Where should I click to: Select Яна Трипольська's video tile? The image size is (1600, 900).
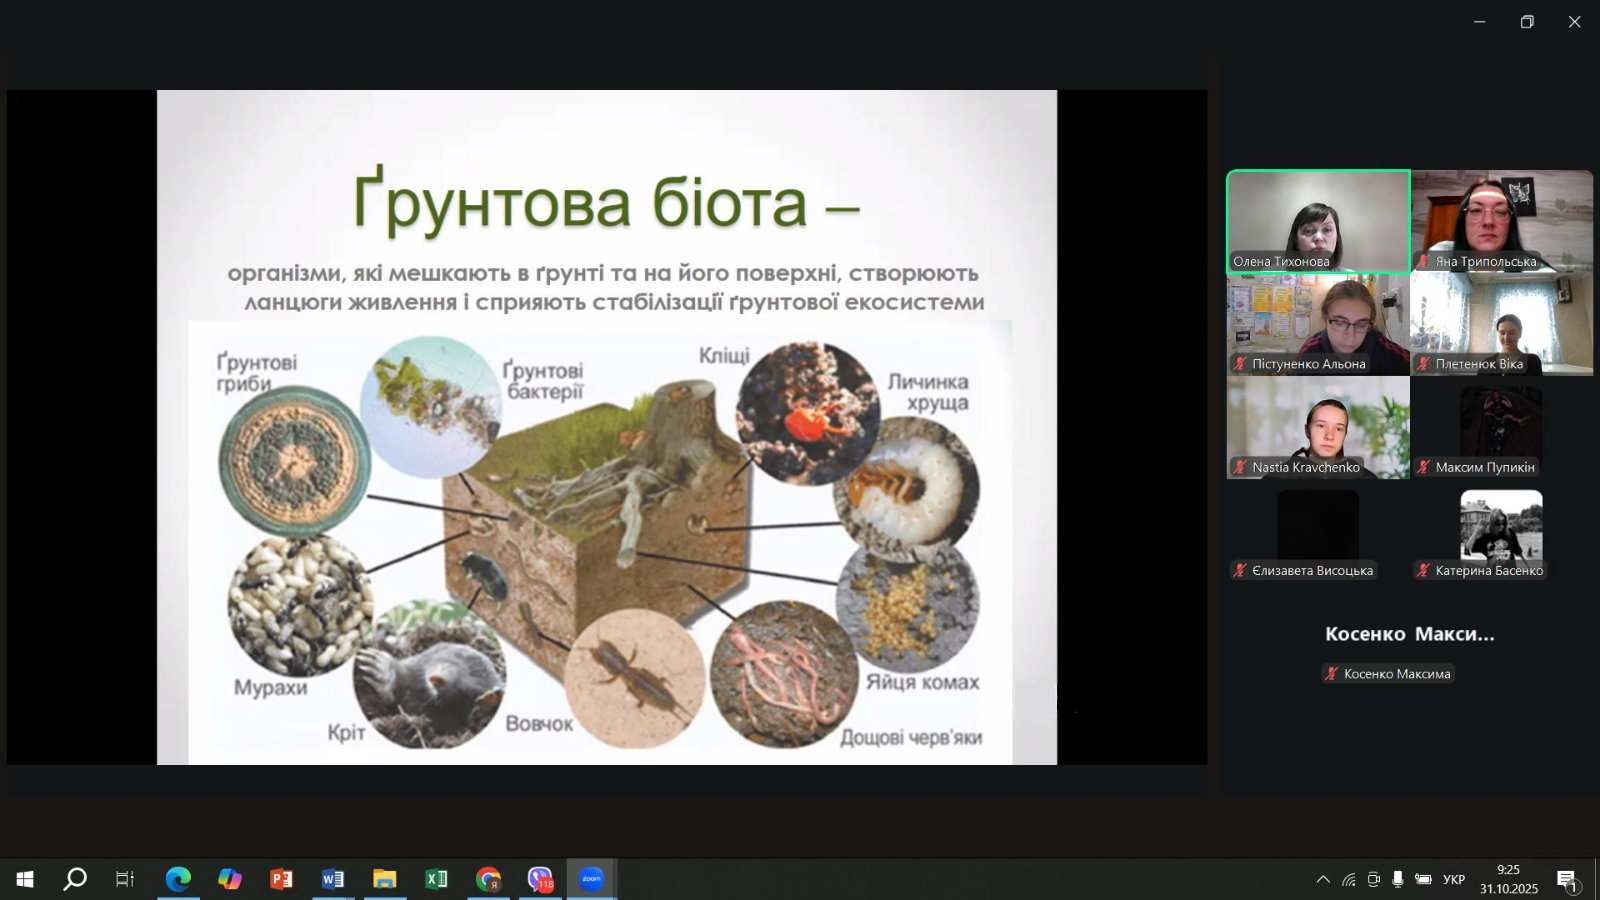1502,221
